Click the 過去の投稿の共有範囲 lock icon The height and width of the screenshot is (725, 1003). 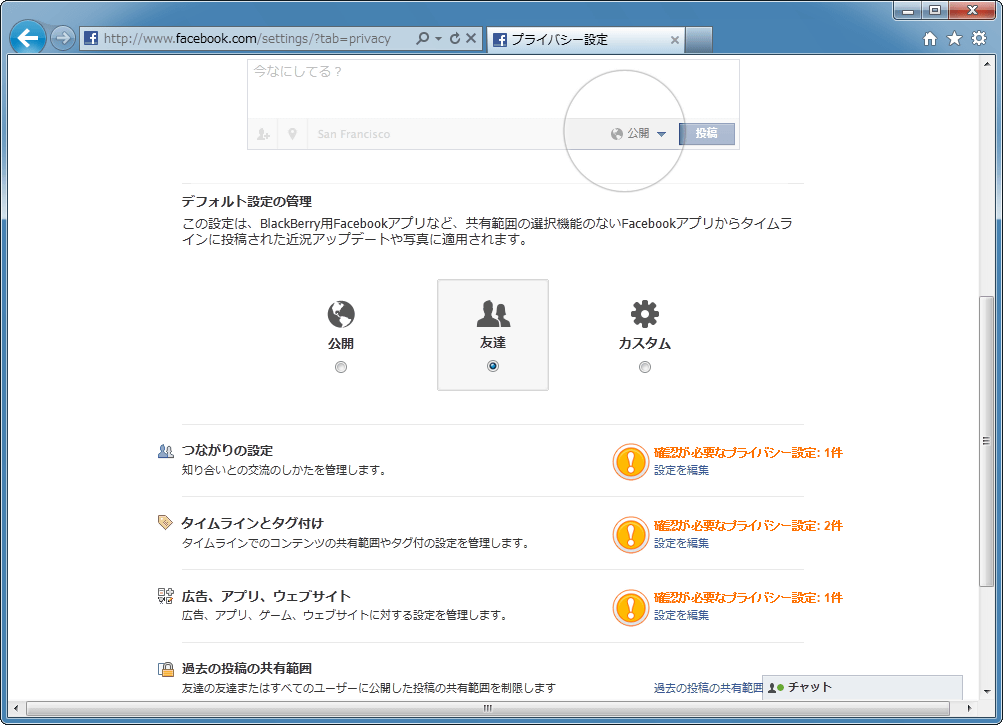[166, 669]
